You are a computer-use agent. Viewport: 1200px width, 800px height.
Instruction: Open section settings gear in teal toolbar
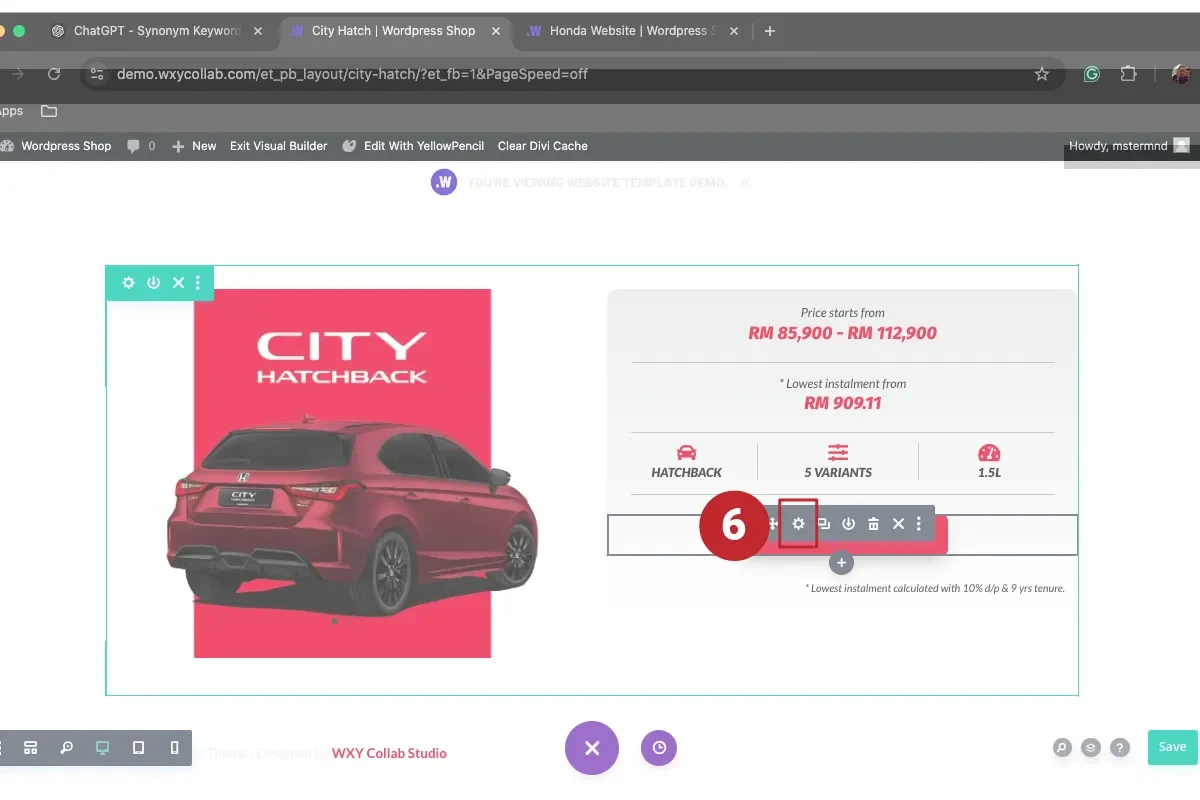point(128,282)
